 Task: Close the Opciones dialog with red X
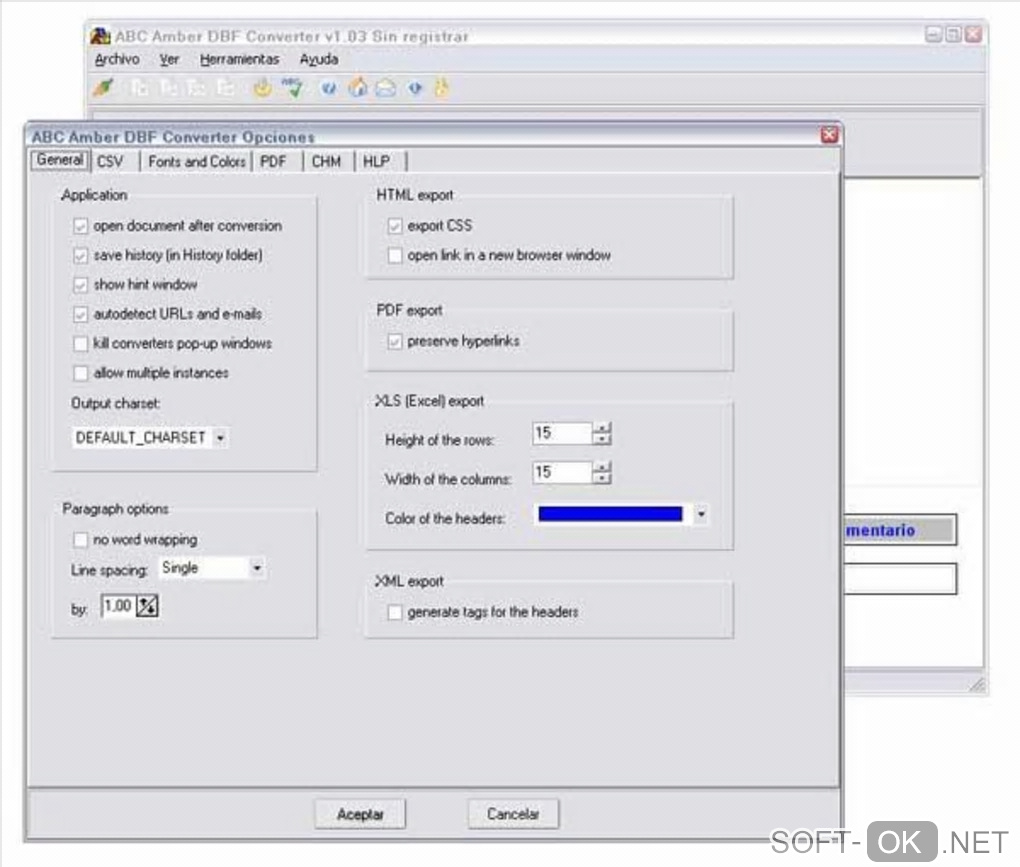click(x=829, y=135)
